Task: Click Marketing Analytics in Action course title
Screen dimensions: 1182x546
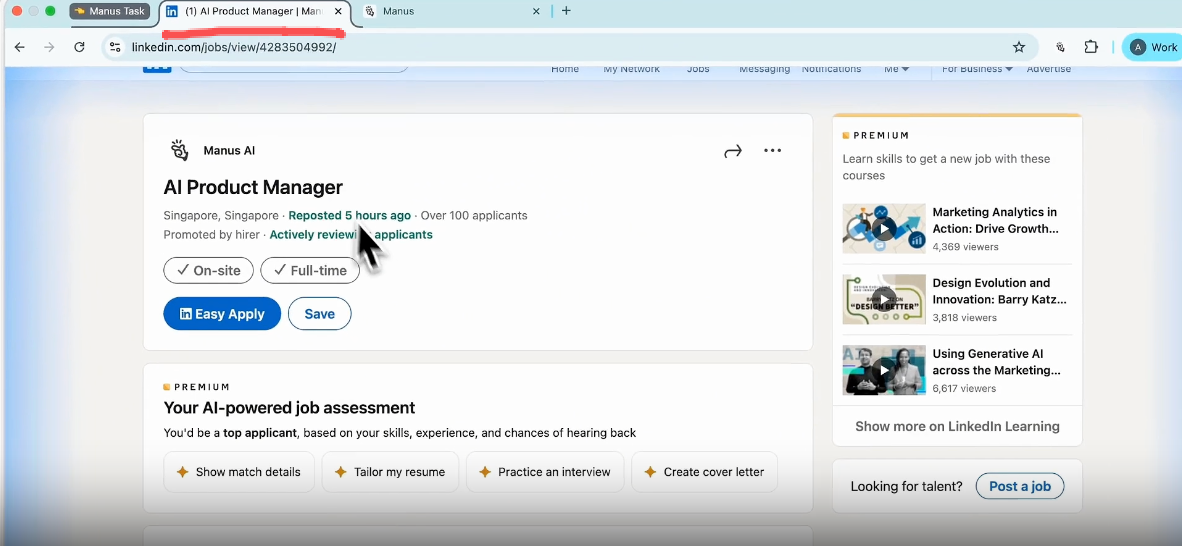Action: (996, 220)
